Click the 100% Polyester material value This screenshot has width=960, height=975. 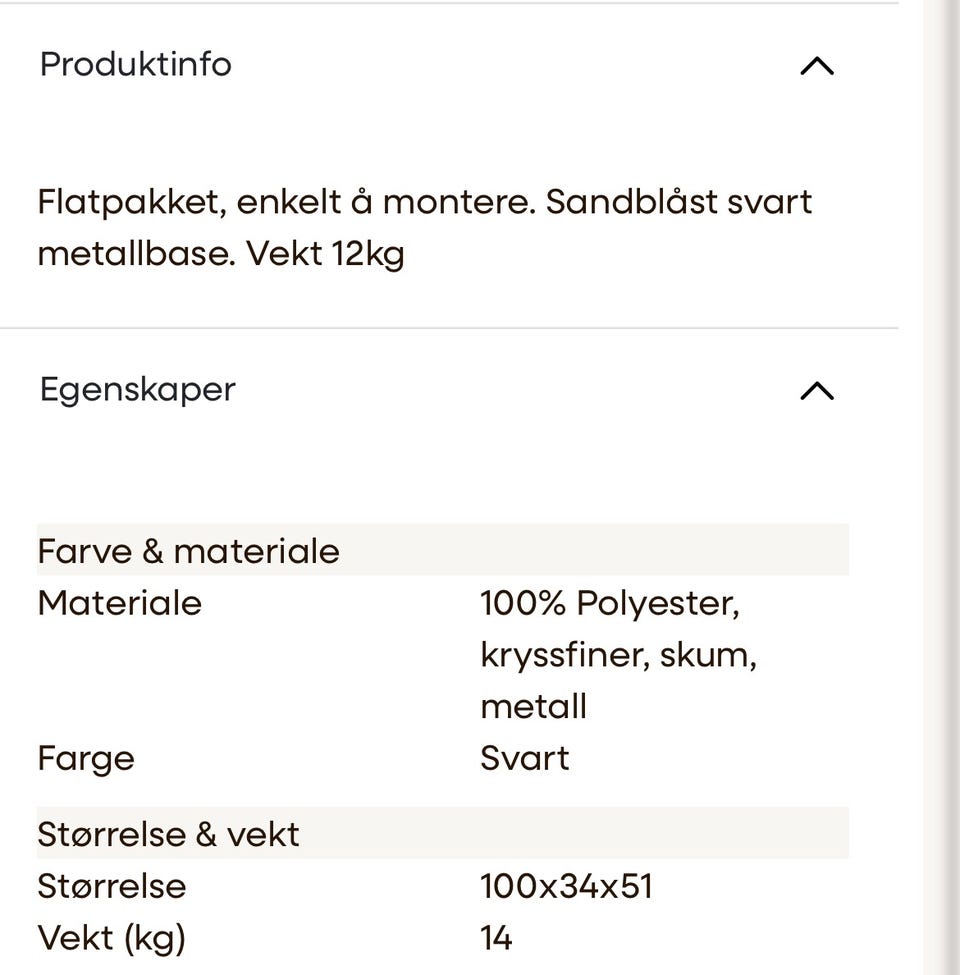pyautogui.click(x=609, y=603)
